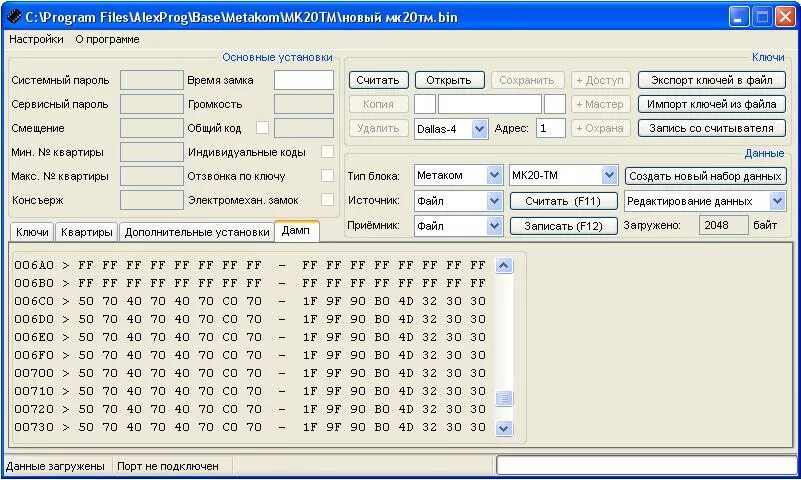Select the Дамп tab
The height and width of the screenshot is (480, 801).
[296, 230]
